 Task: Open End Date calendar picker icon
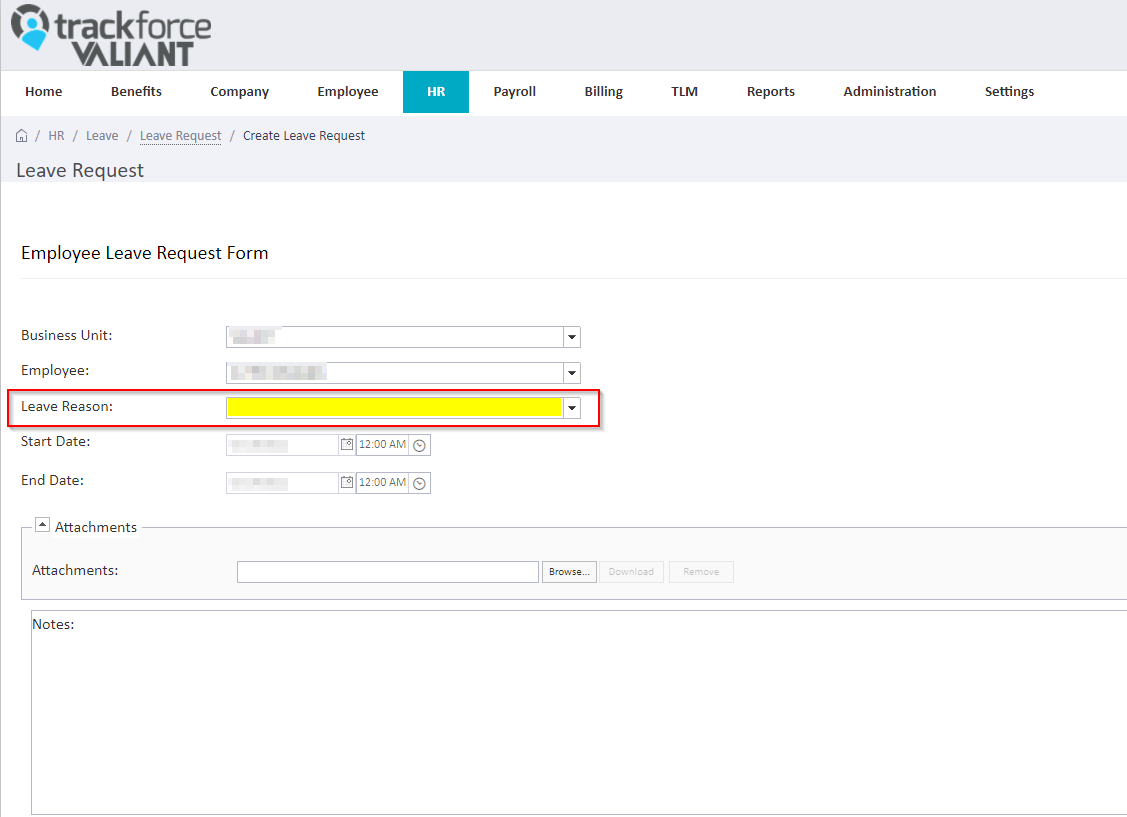click(346, 482)
